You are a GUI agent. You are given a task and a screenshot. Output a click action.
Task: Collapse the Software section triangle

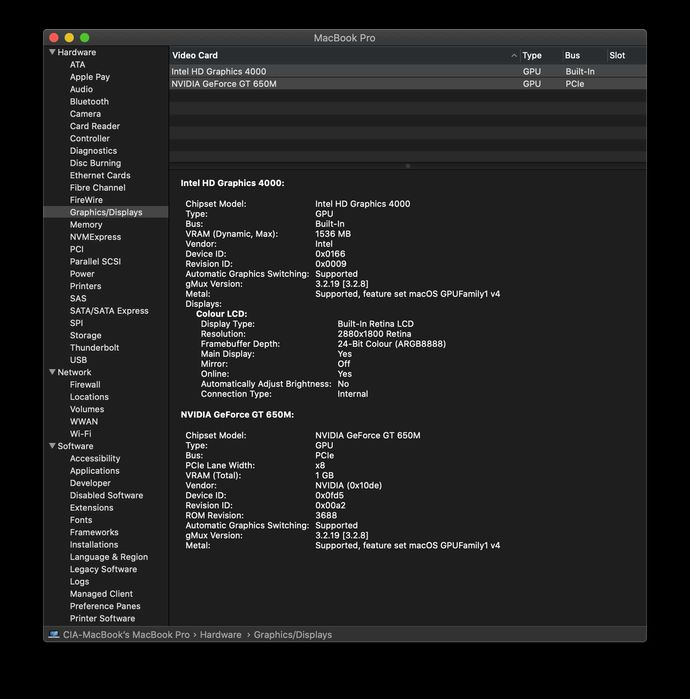click(52, 446)
